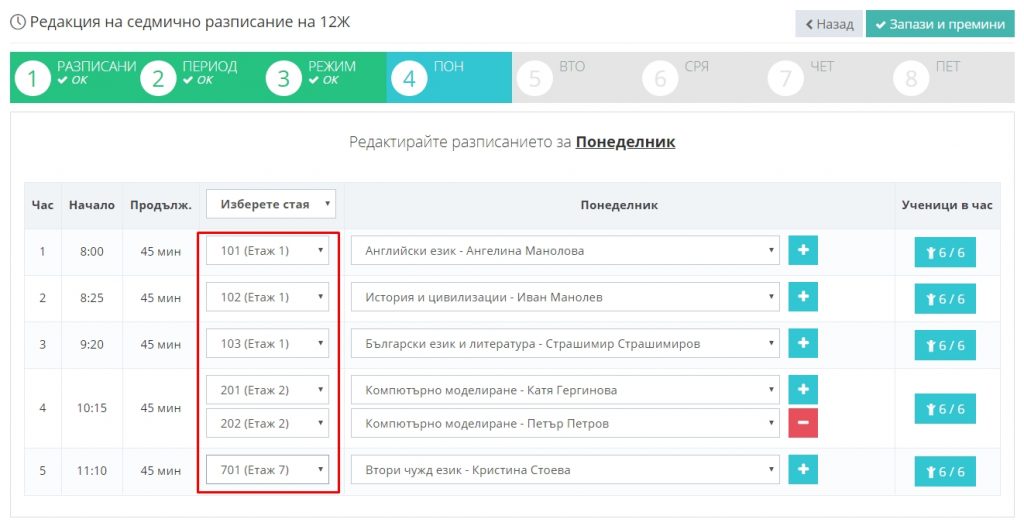Screen dimensions: 1024x526
Task: Add teacher to Български език и литература row
Action: (x=803, y=343)
